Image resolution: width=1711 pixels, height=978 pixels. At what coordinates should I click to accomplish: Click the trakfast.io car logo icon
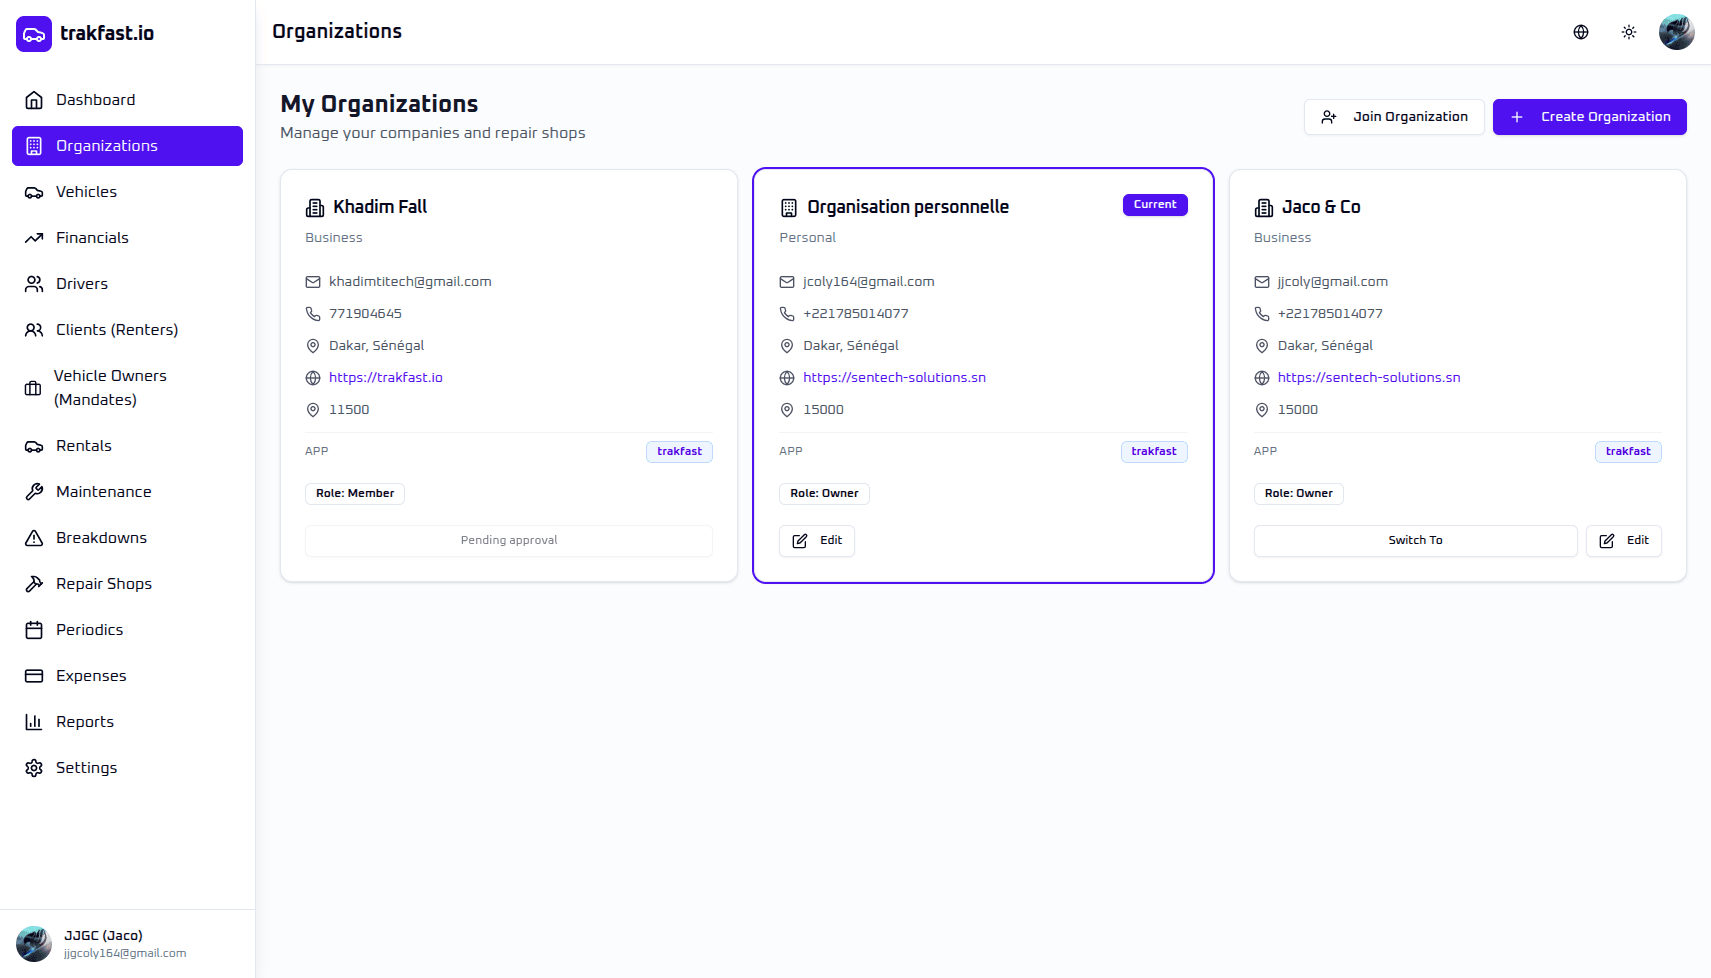[x=34, y=34]
